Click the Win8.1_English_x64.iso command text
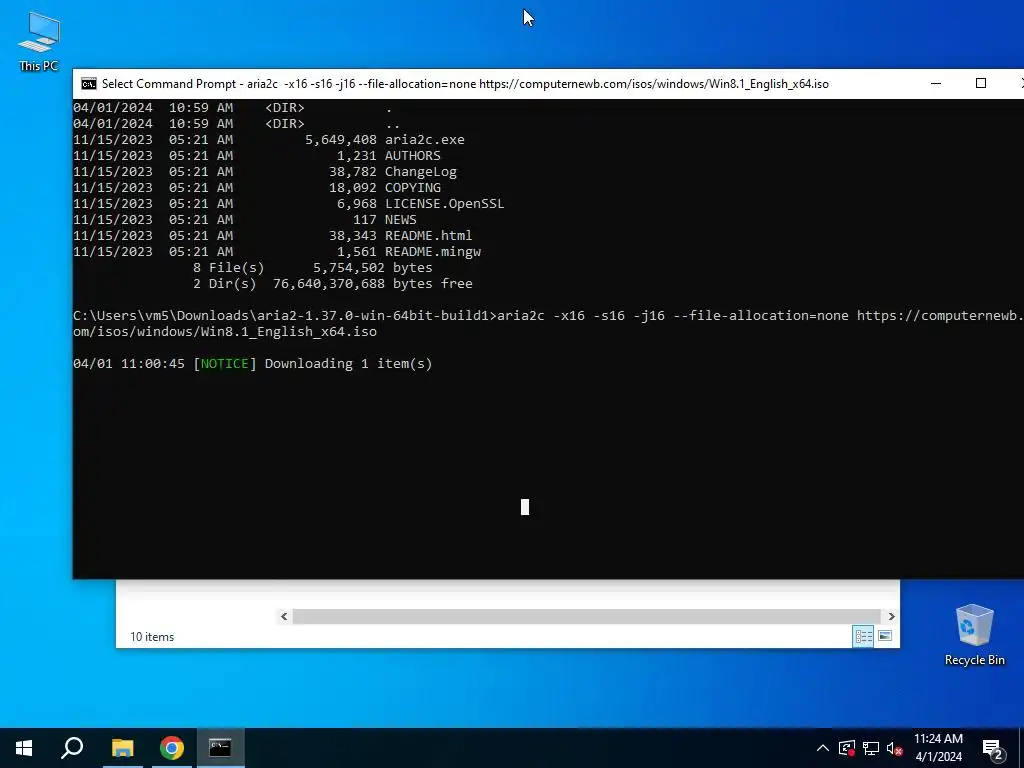This screenshot has width=1024, height=768. (289, 332)
